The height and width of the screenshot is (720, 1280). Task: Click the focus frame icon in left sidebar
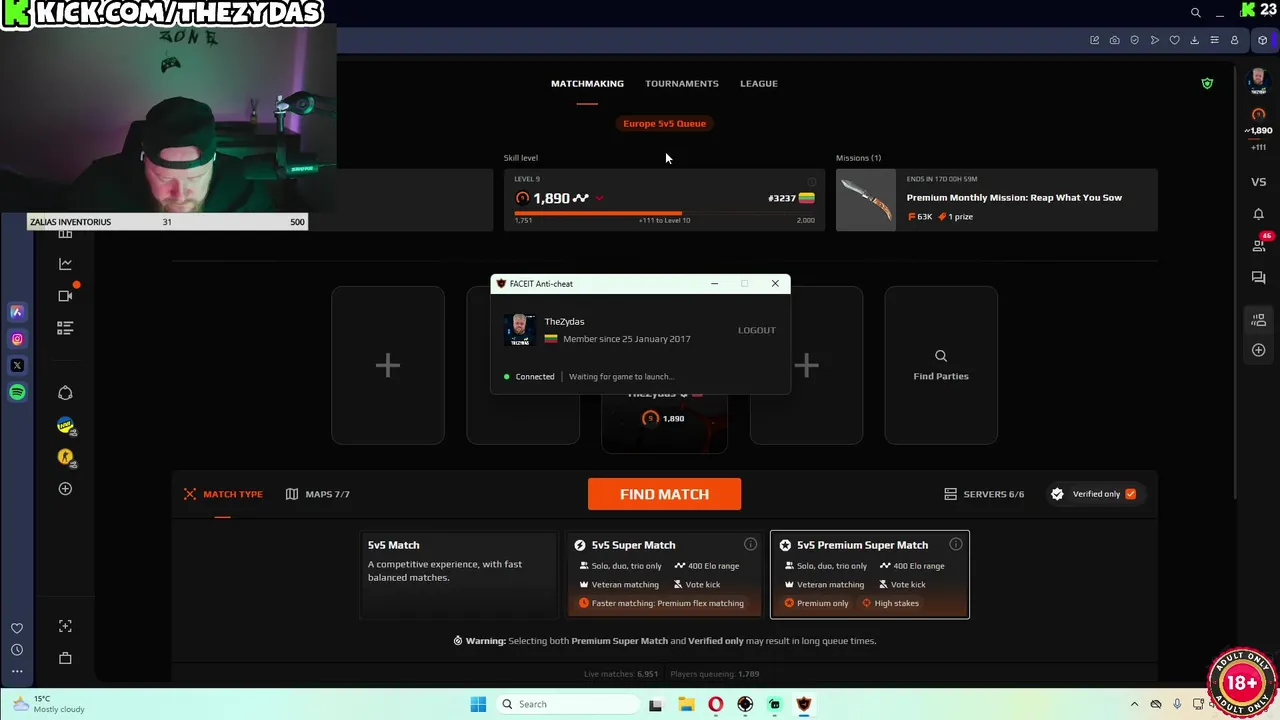click(x=65, y=626)
